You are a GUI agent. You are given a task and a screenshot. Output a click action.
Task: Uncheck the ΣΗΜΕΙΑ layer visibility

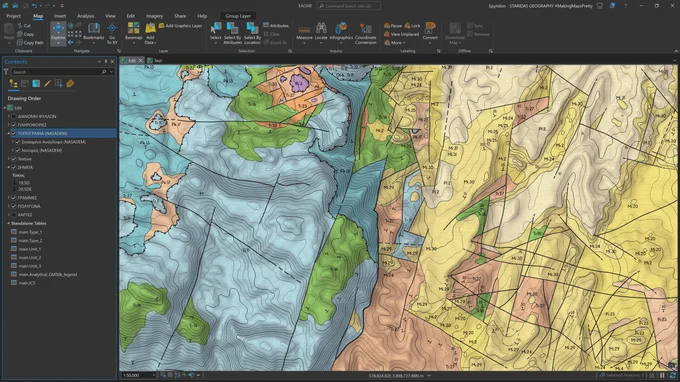(x=14, y=167)
